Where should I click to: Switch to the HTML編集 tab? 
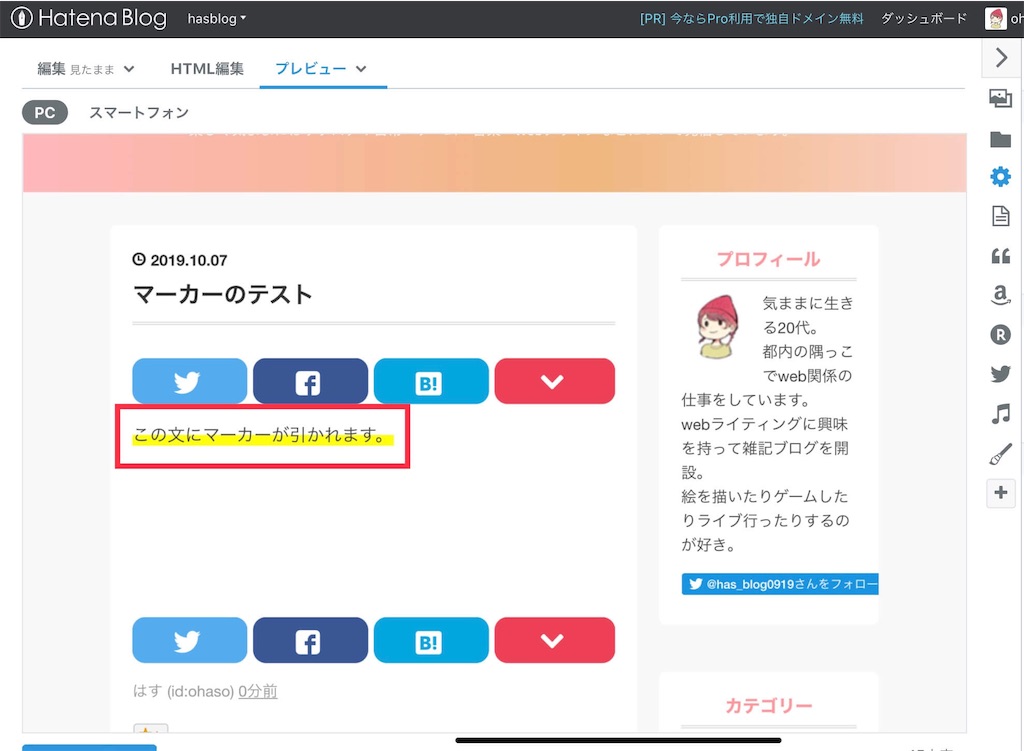[x=207, y=70]
